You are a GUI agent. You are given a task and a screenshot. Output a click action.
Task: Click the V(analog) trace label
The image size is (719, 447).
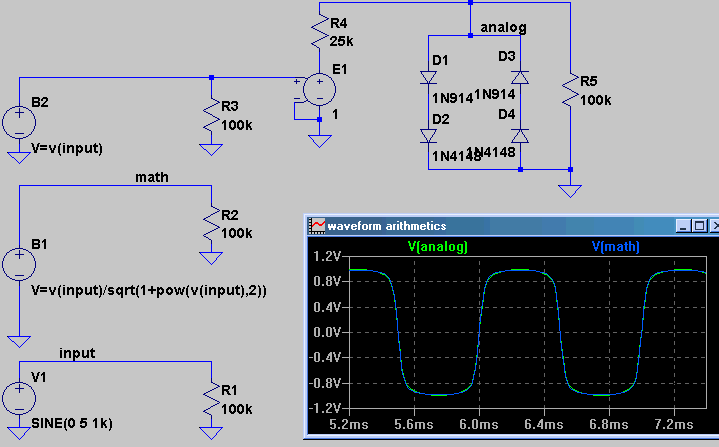pyautogui.click(x=438, y=247)
